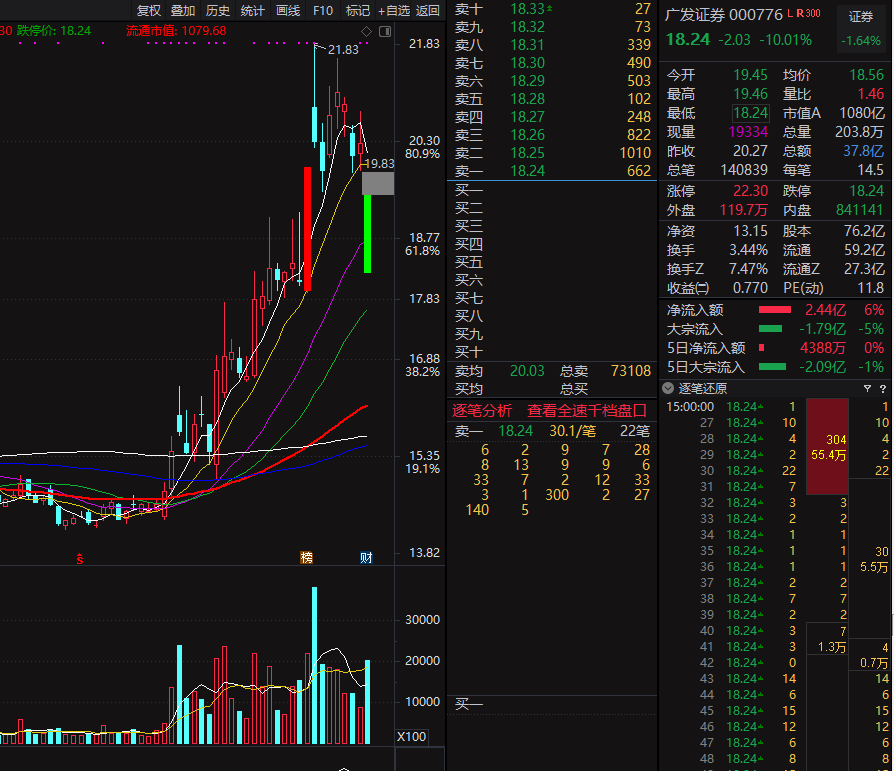Open the 复权 dropdown in the chart toolbar

click(x=149, y=10)
